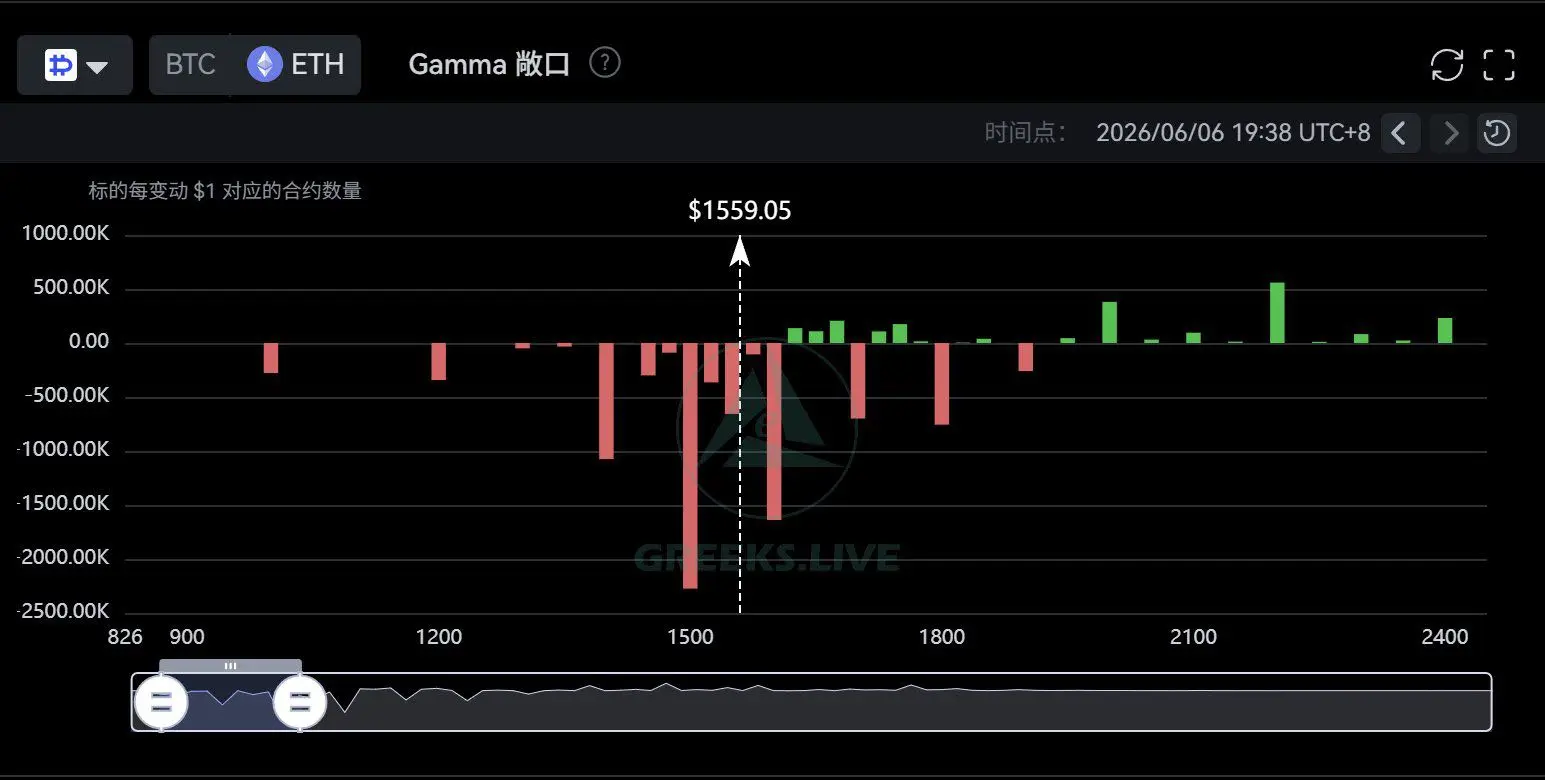Click the green bar at 2200 strike
Viewport: 1545px width, 780px height.
pos(1277,313)
